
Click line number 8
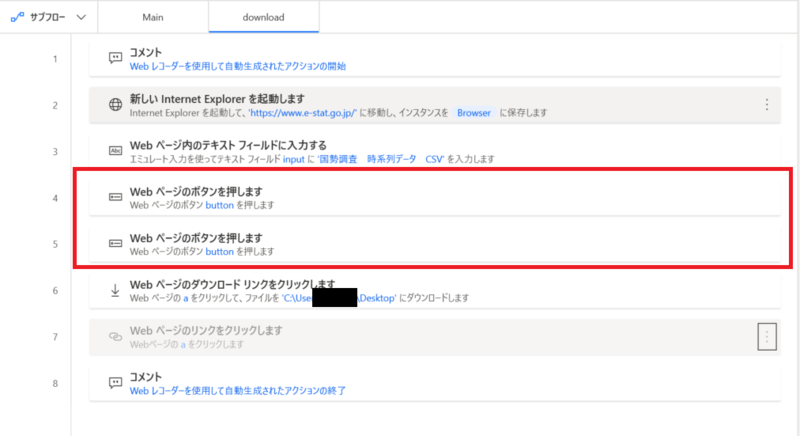(x=55, y=383)
